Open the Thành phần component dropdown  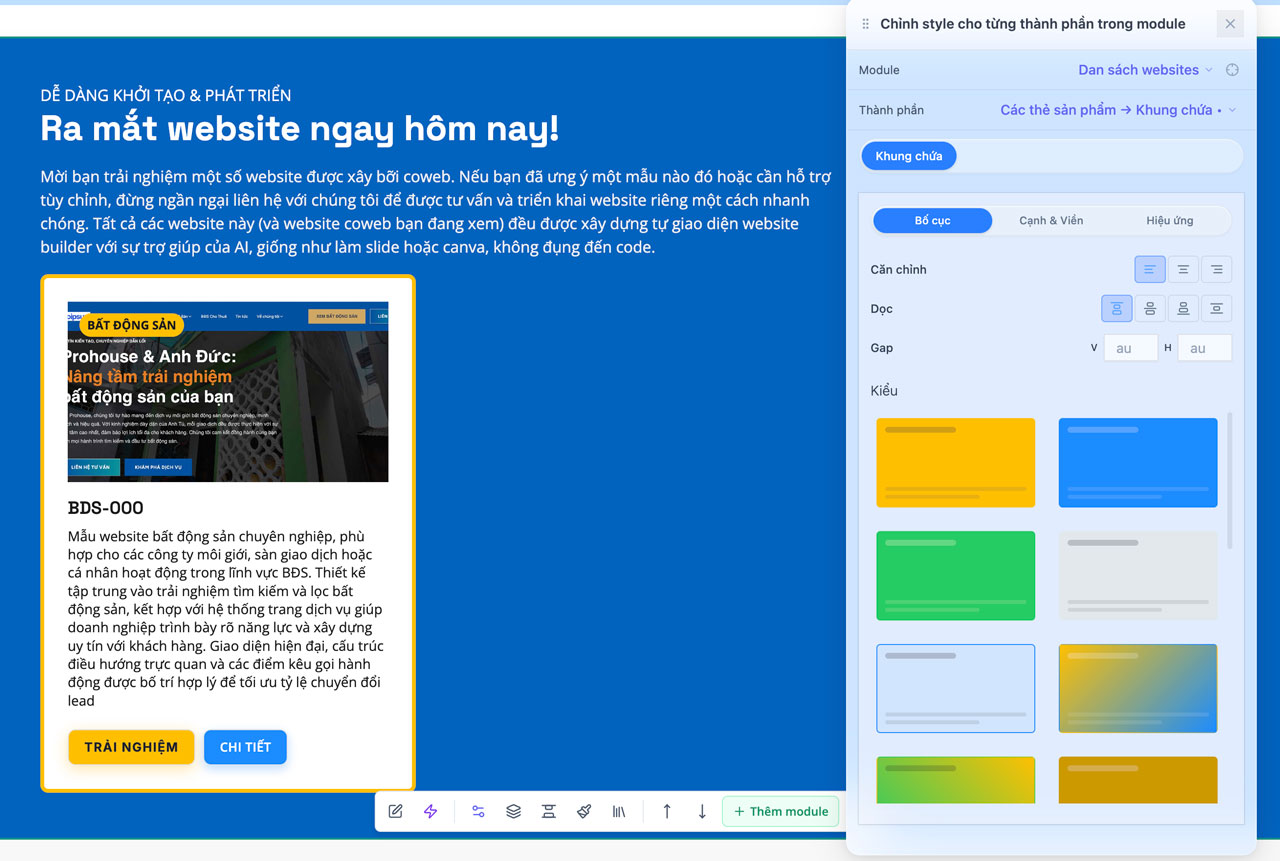1118,110
